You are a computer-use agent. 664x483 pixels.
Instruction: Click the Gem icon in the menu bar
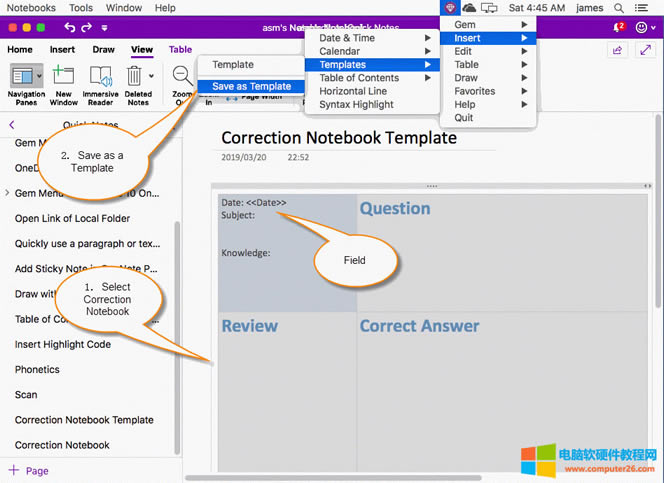(450, 8)
